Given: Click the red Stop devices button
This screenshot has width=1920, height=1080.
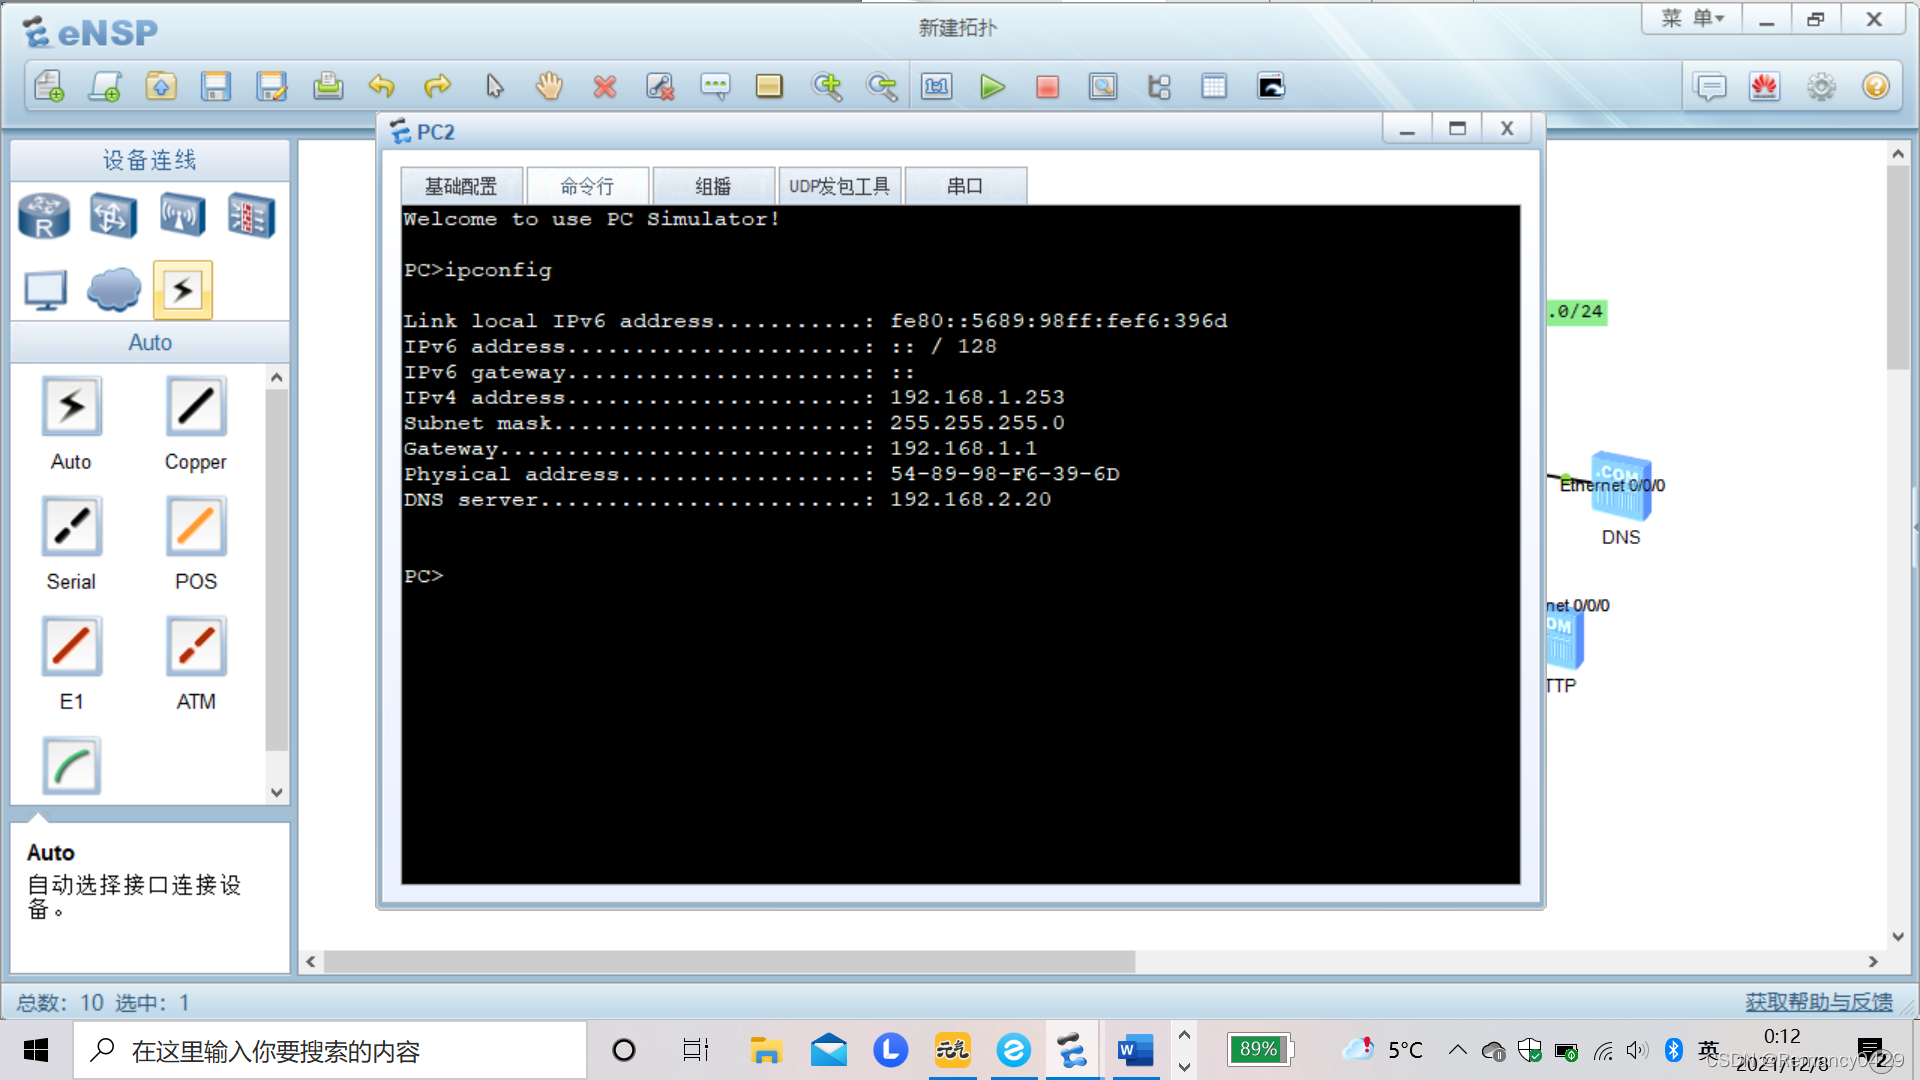Looking at the screenshot, I should [1047, 87].
